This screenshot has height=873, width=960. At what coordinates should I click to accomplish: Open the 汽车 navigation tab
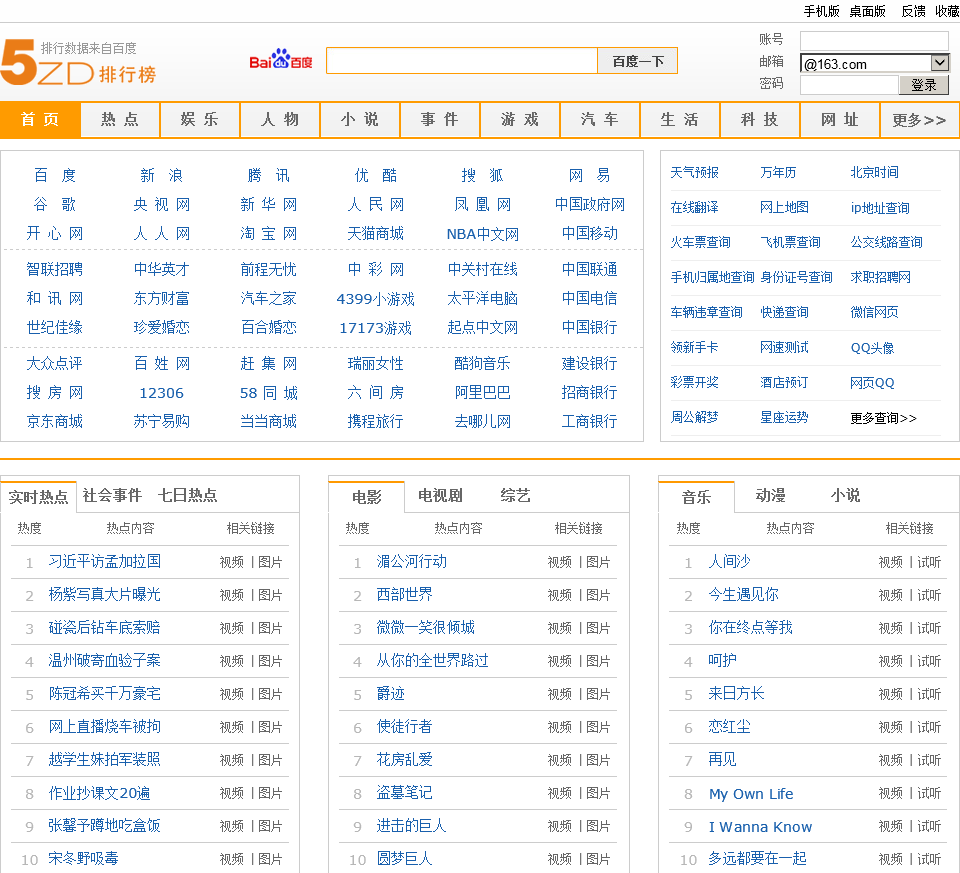pos(600,120)
